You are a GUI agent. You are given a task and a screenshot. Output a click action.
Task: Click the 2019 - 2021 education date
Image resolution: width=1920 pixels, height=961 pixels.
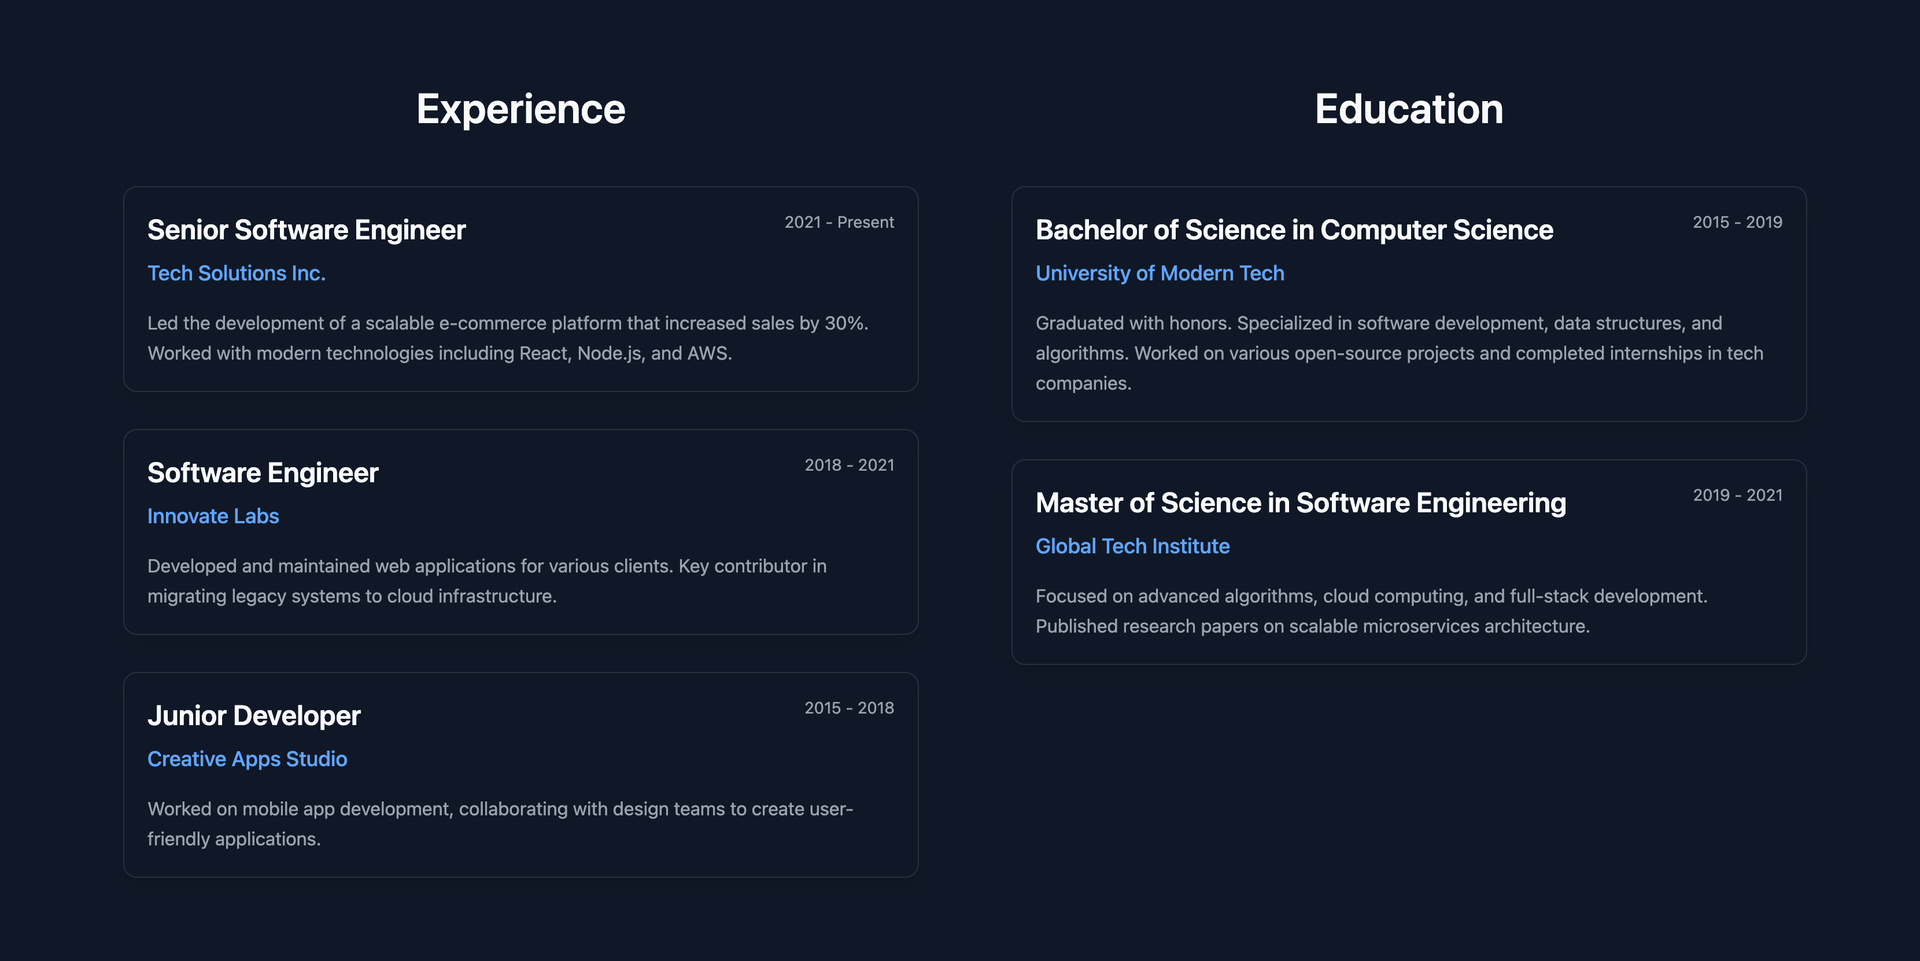pos(1737,495)
